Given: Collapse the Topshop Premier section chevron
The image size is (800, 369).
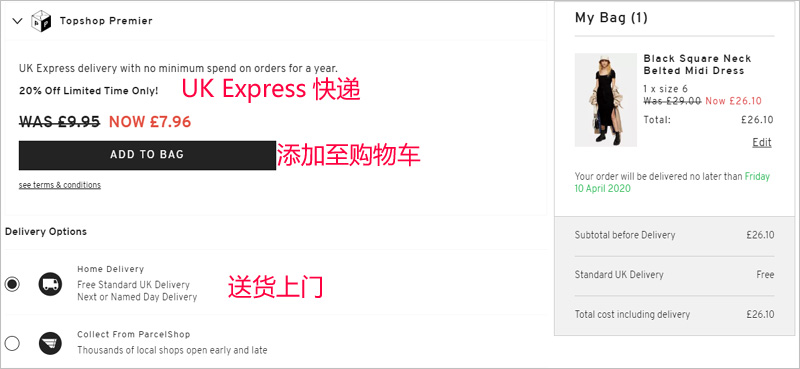Looking at the screenshot, I should (x=17, y=21).
